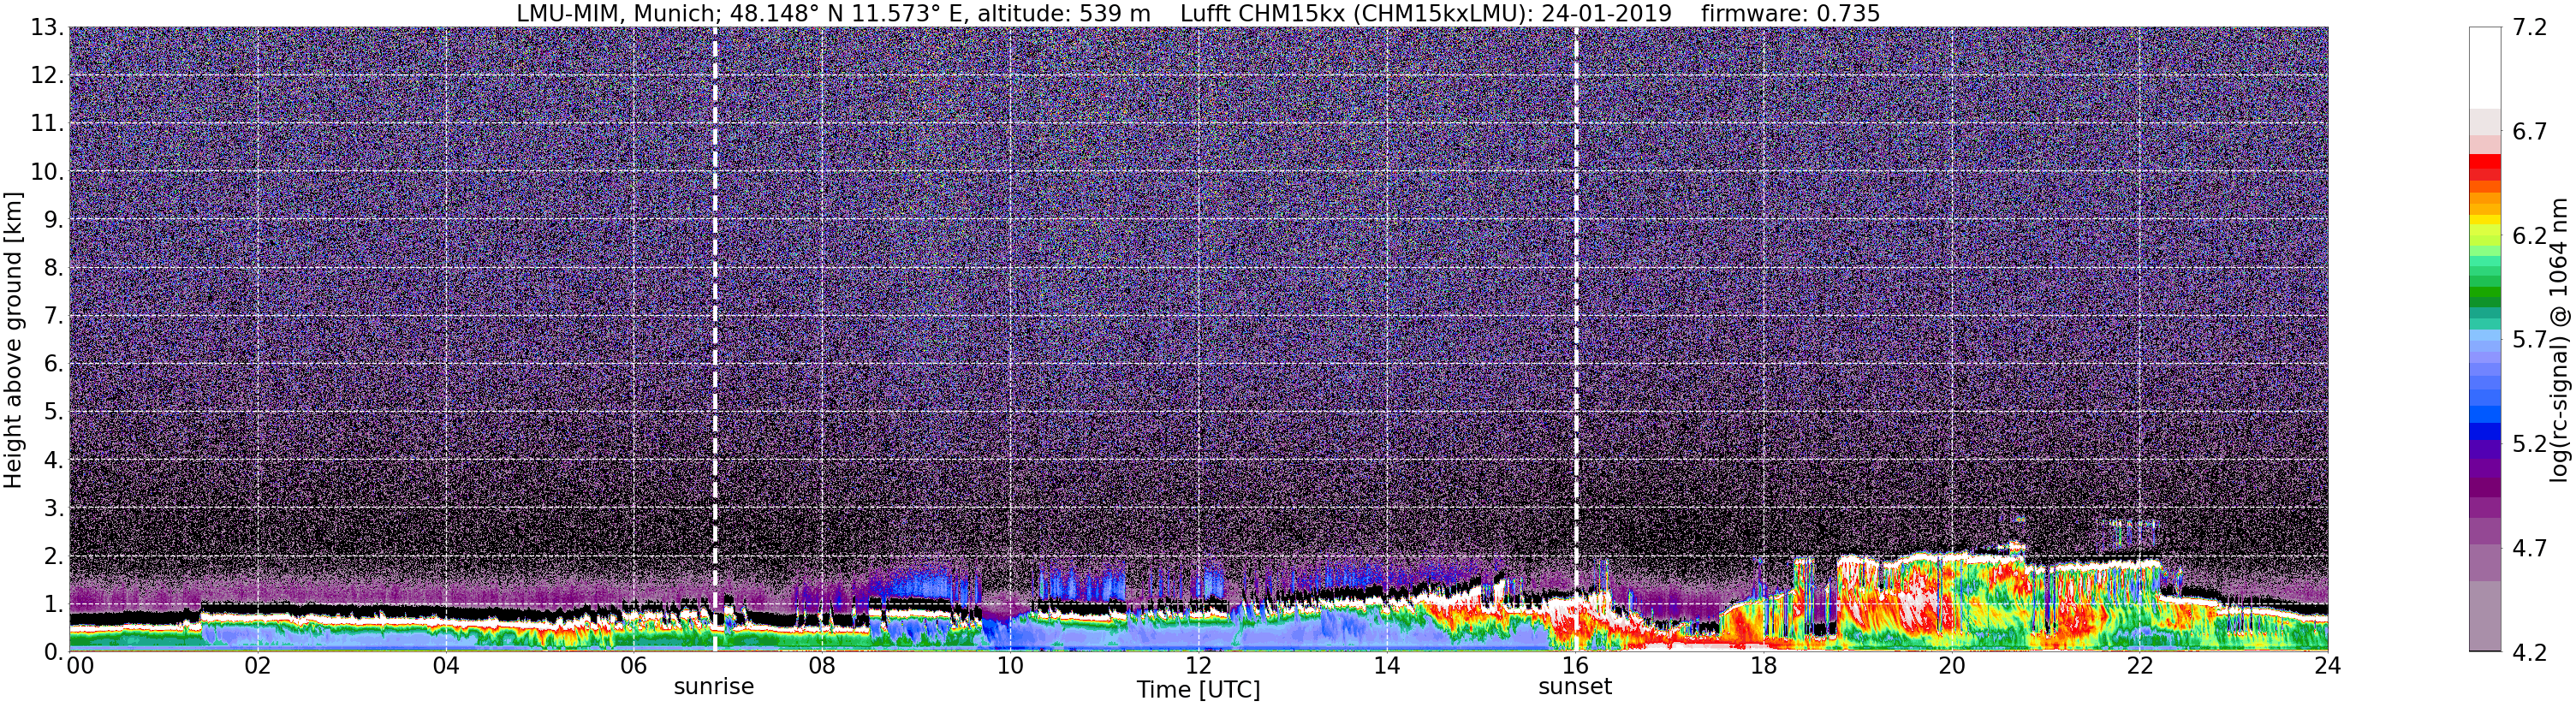
Task: Click the dashed sunset marker line
Action: pos(1576,339)
